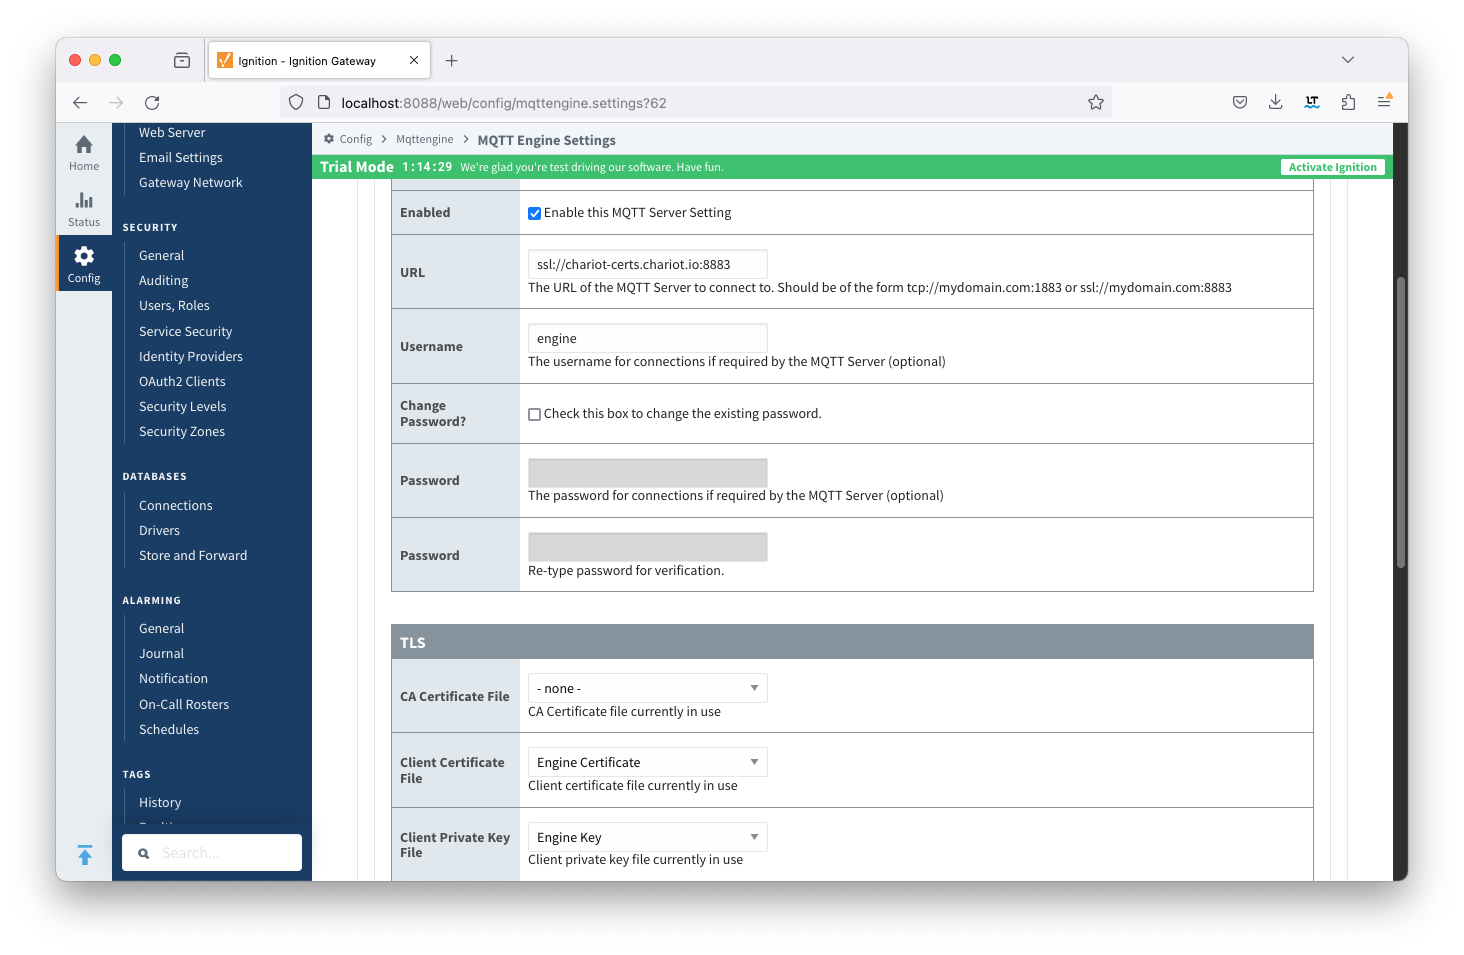Click the Username input field
1464x955 pixels.
point(648,338)
